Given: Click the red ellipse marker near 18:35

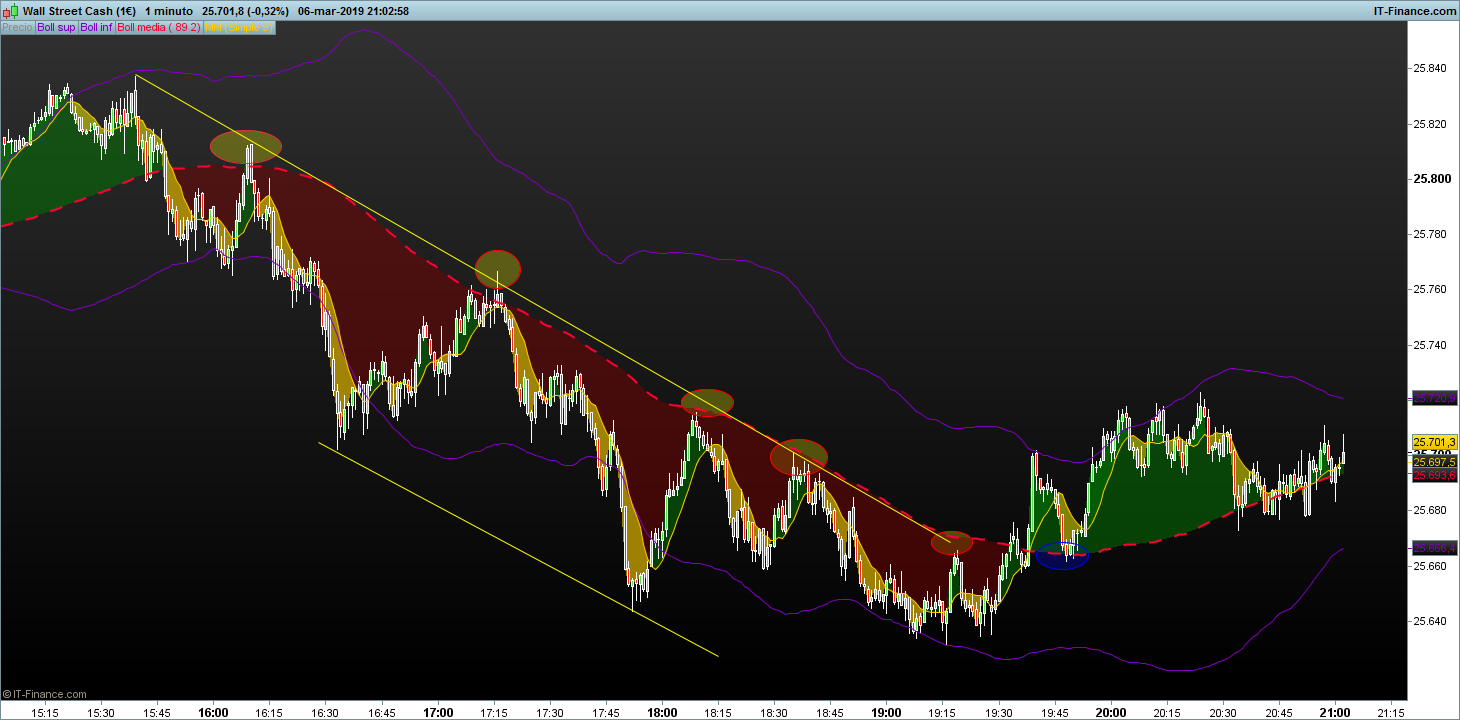Looking at the screenshot, I should pyautogui.click(x=798, y=457).
